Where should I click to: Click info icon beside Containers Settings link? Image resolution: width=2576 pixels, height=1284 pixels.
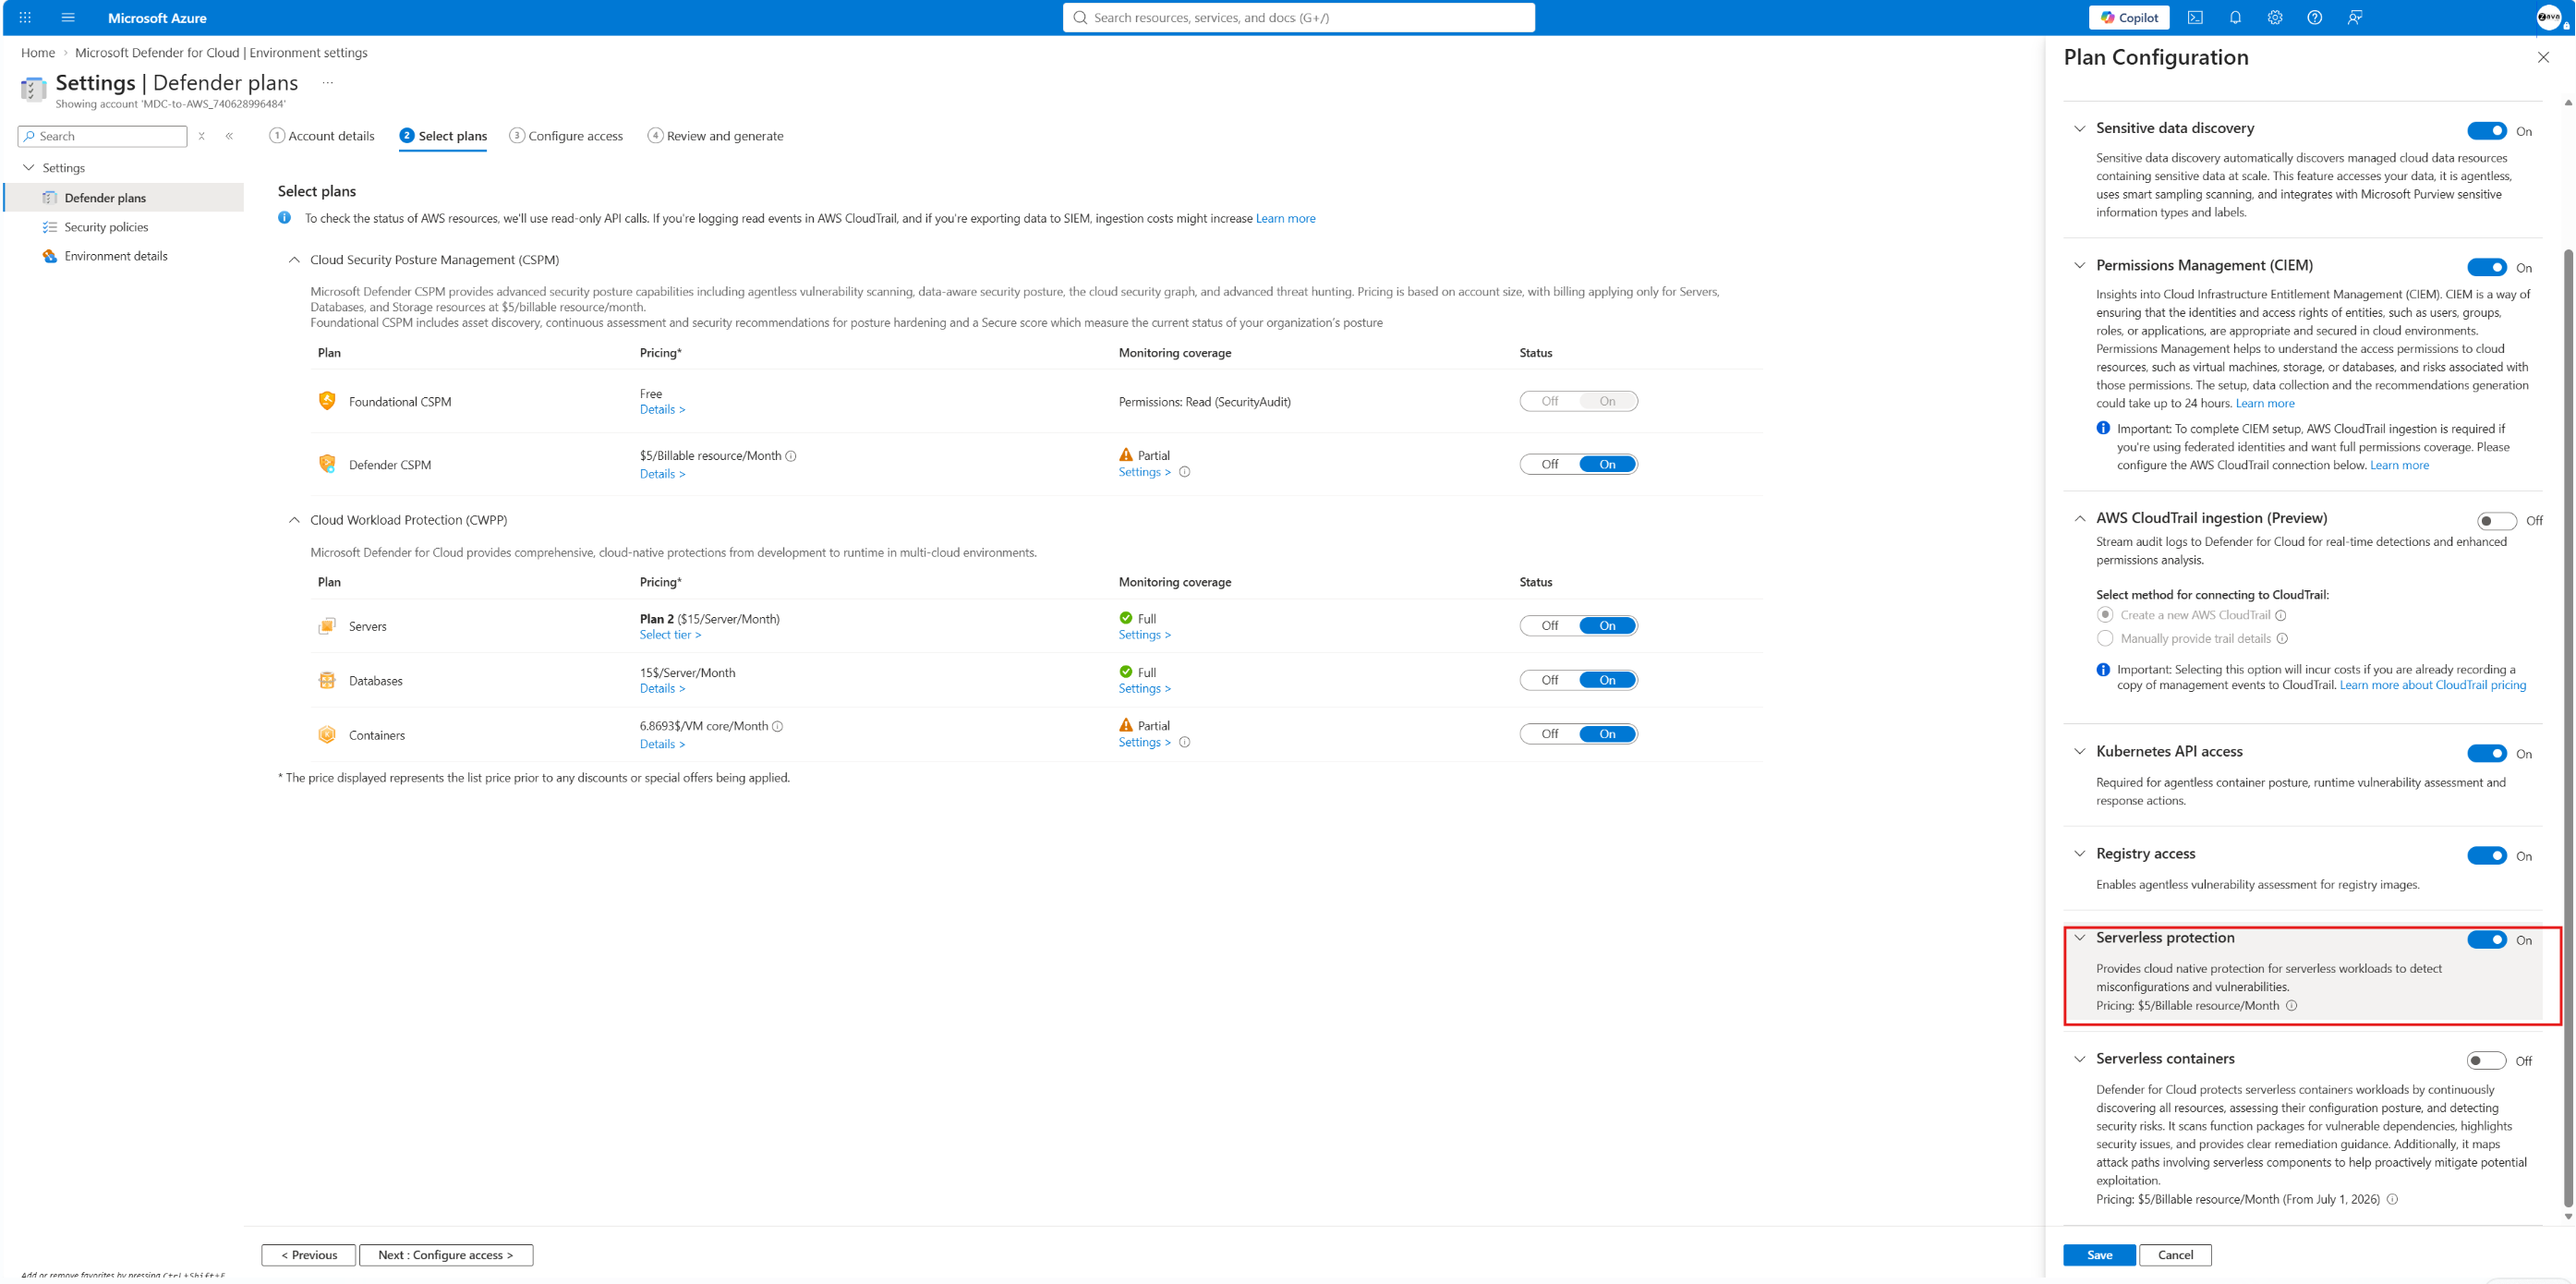click(x=1185, y=742)
